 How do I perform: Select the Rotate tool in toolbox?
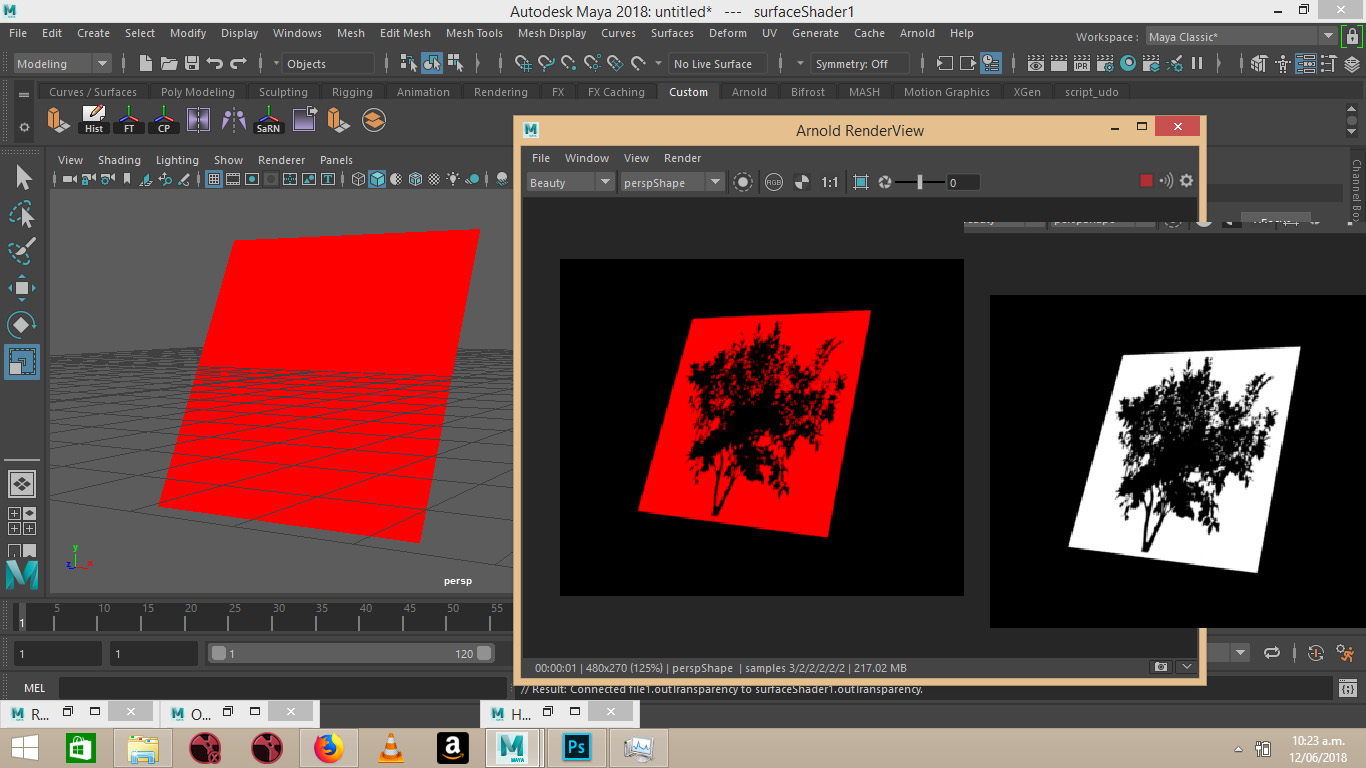pyautogui.click(x=22, y=324)
